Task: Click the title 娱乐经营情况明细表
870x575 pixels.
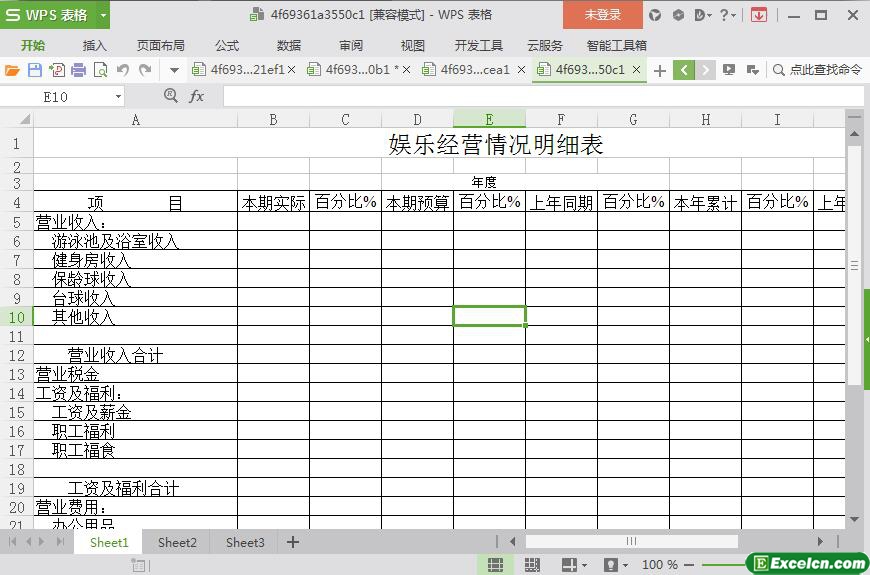Action: 495,144
